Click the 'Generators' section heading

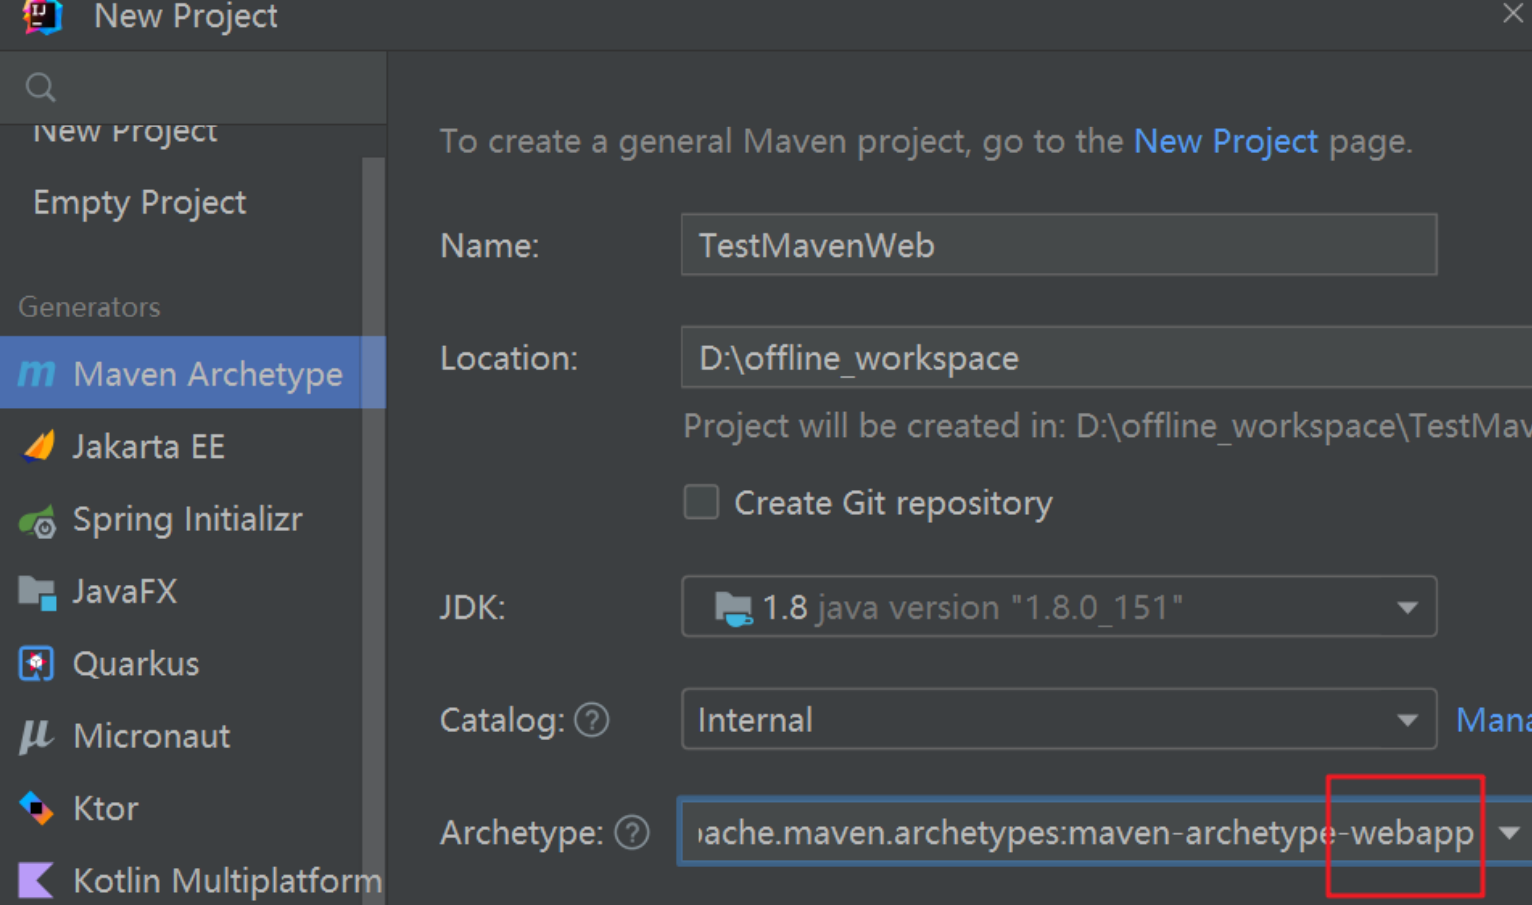pyautogui.click(x=89, y=307)
